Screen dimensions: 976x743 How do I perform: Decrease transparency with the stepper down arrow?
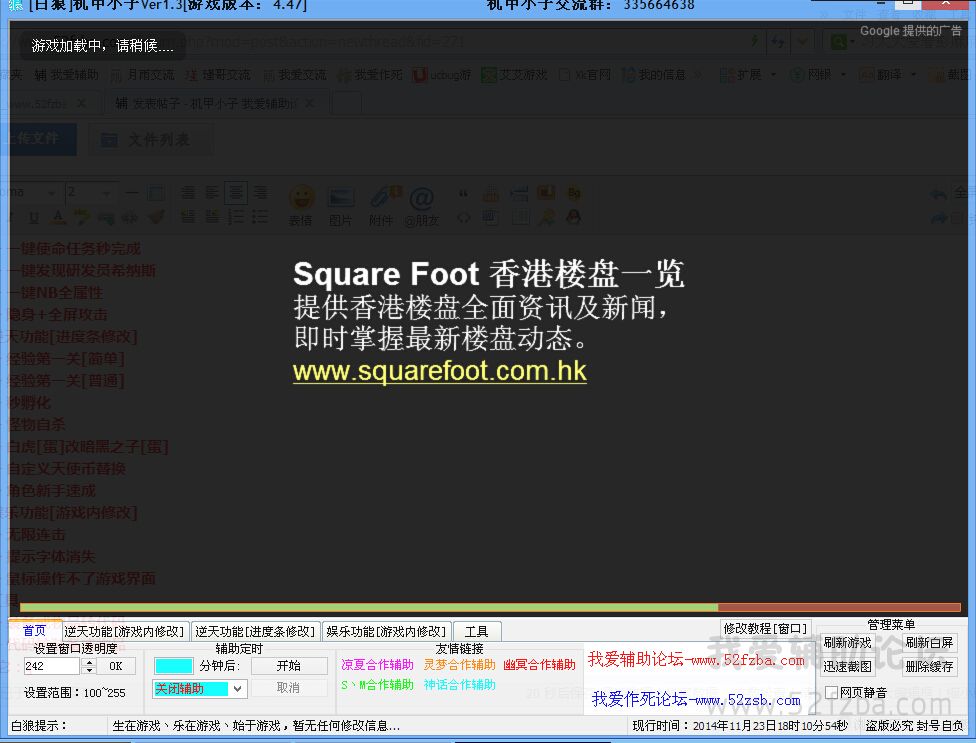89,670
